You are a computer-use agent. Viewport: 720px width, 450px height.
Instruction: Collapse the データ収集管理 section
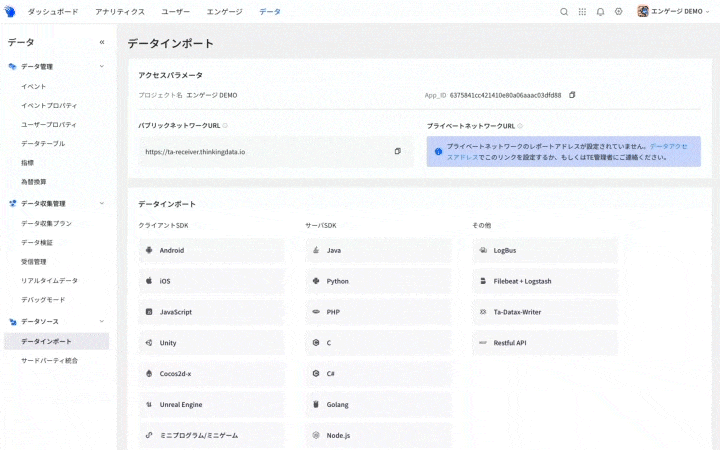point(101,203)
